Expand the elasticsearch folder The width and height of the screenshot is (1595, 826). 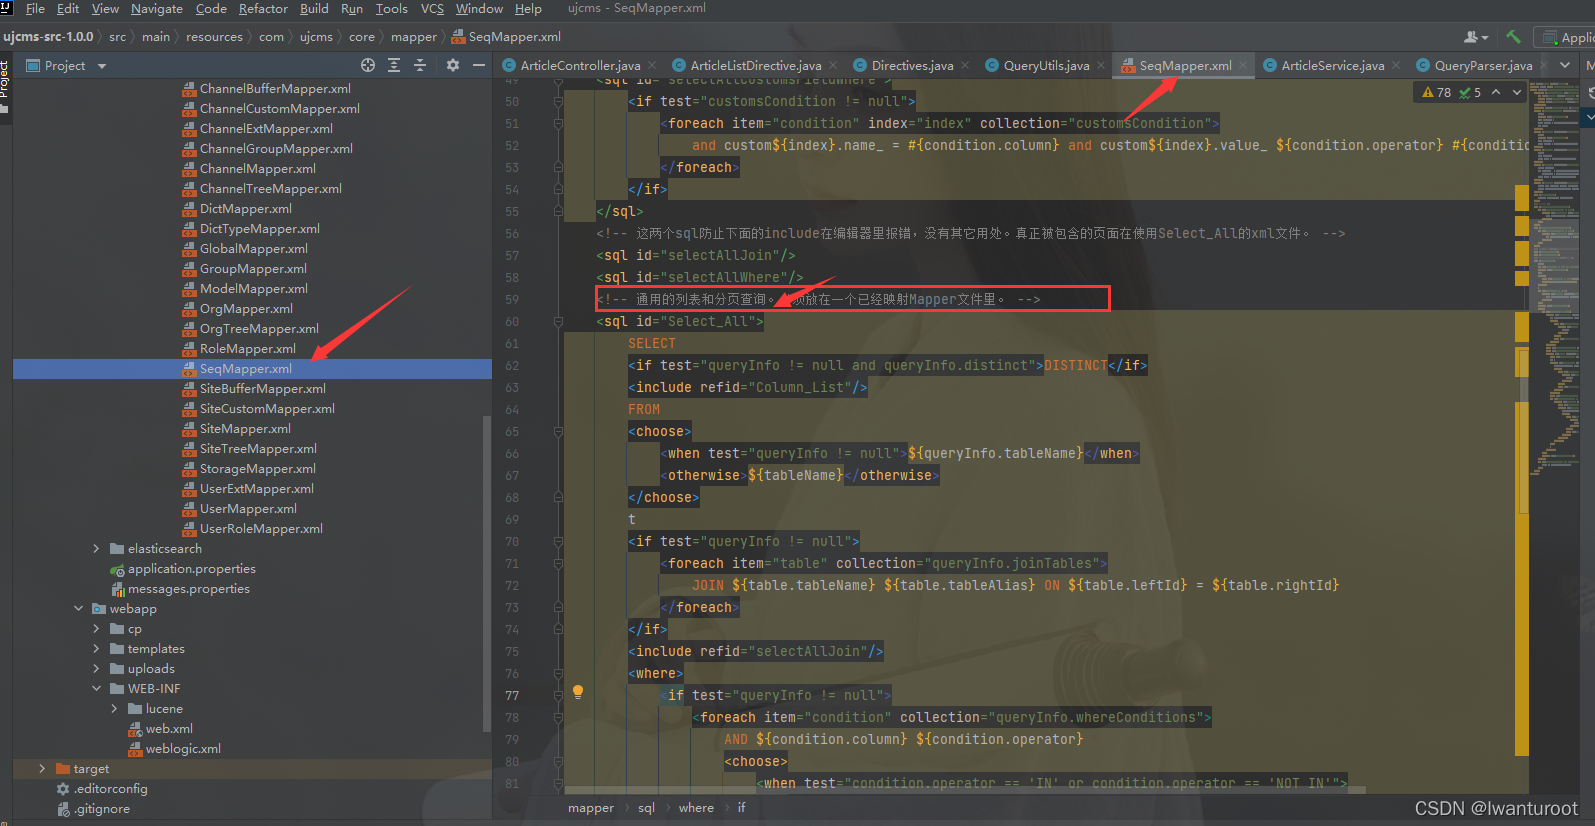click(x=96, y=549)
